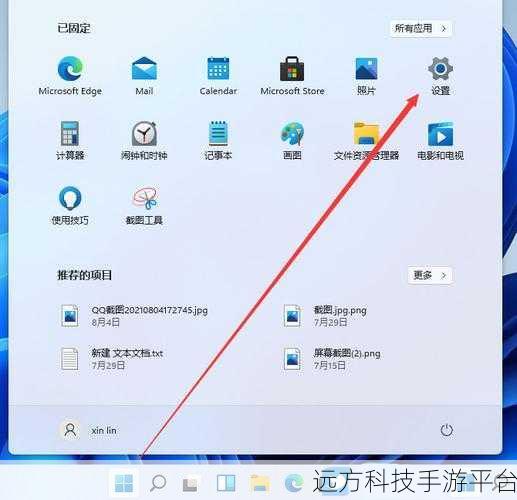Open 截图.jpg.png recommended file
The height and width of the screenshot is (500, 517).
tap(325, 316)
